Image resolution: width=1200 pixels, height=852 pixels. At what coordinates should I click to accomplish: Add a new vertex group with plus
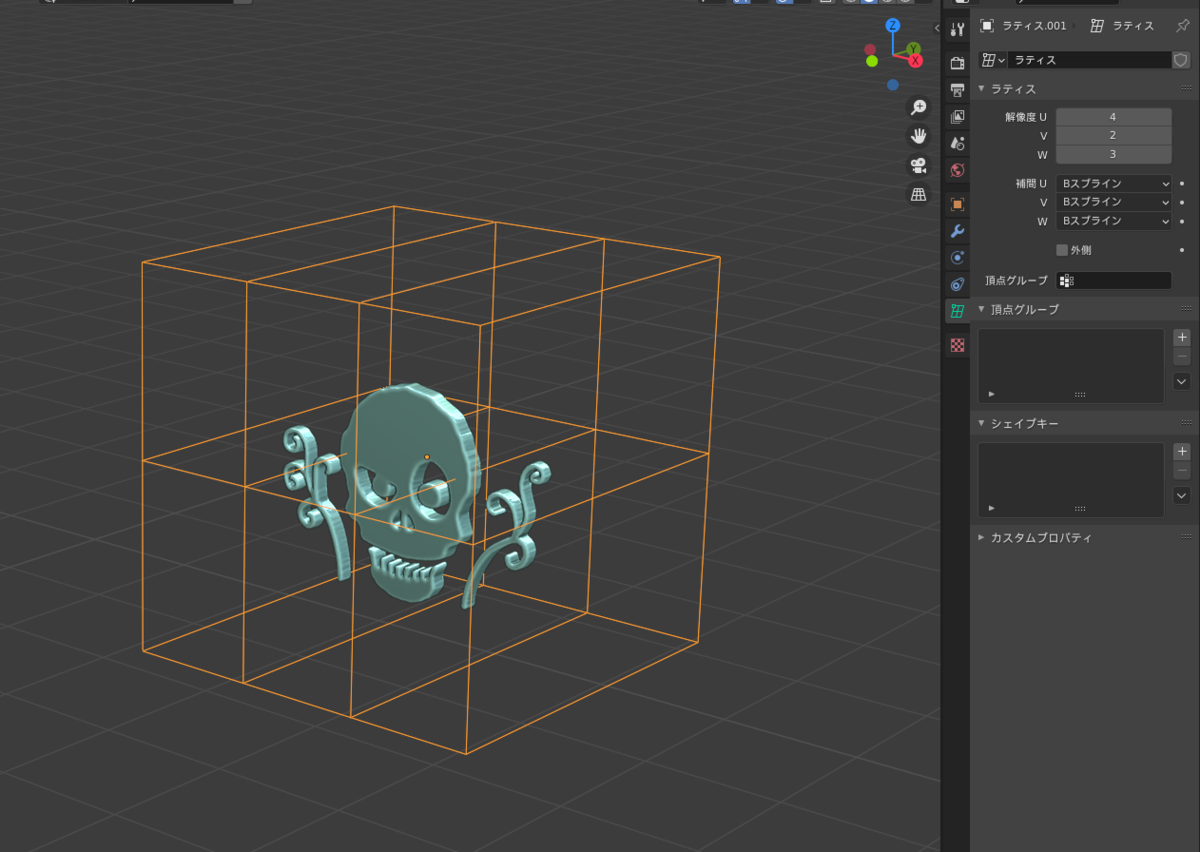pyautogui.click(x=1182, y=338)
